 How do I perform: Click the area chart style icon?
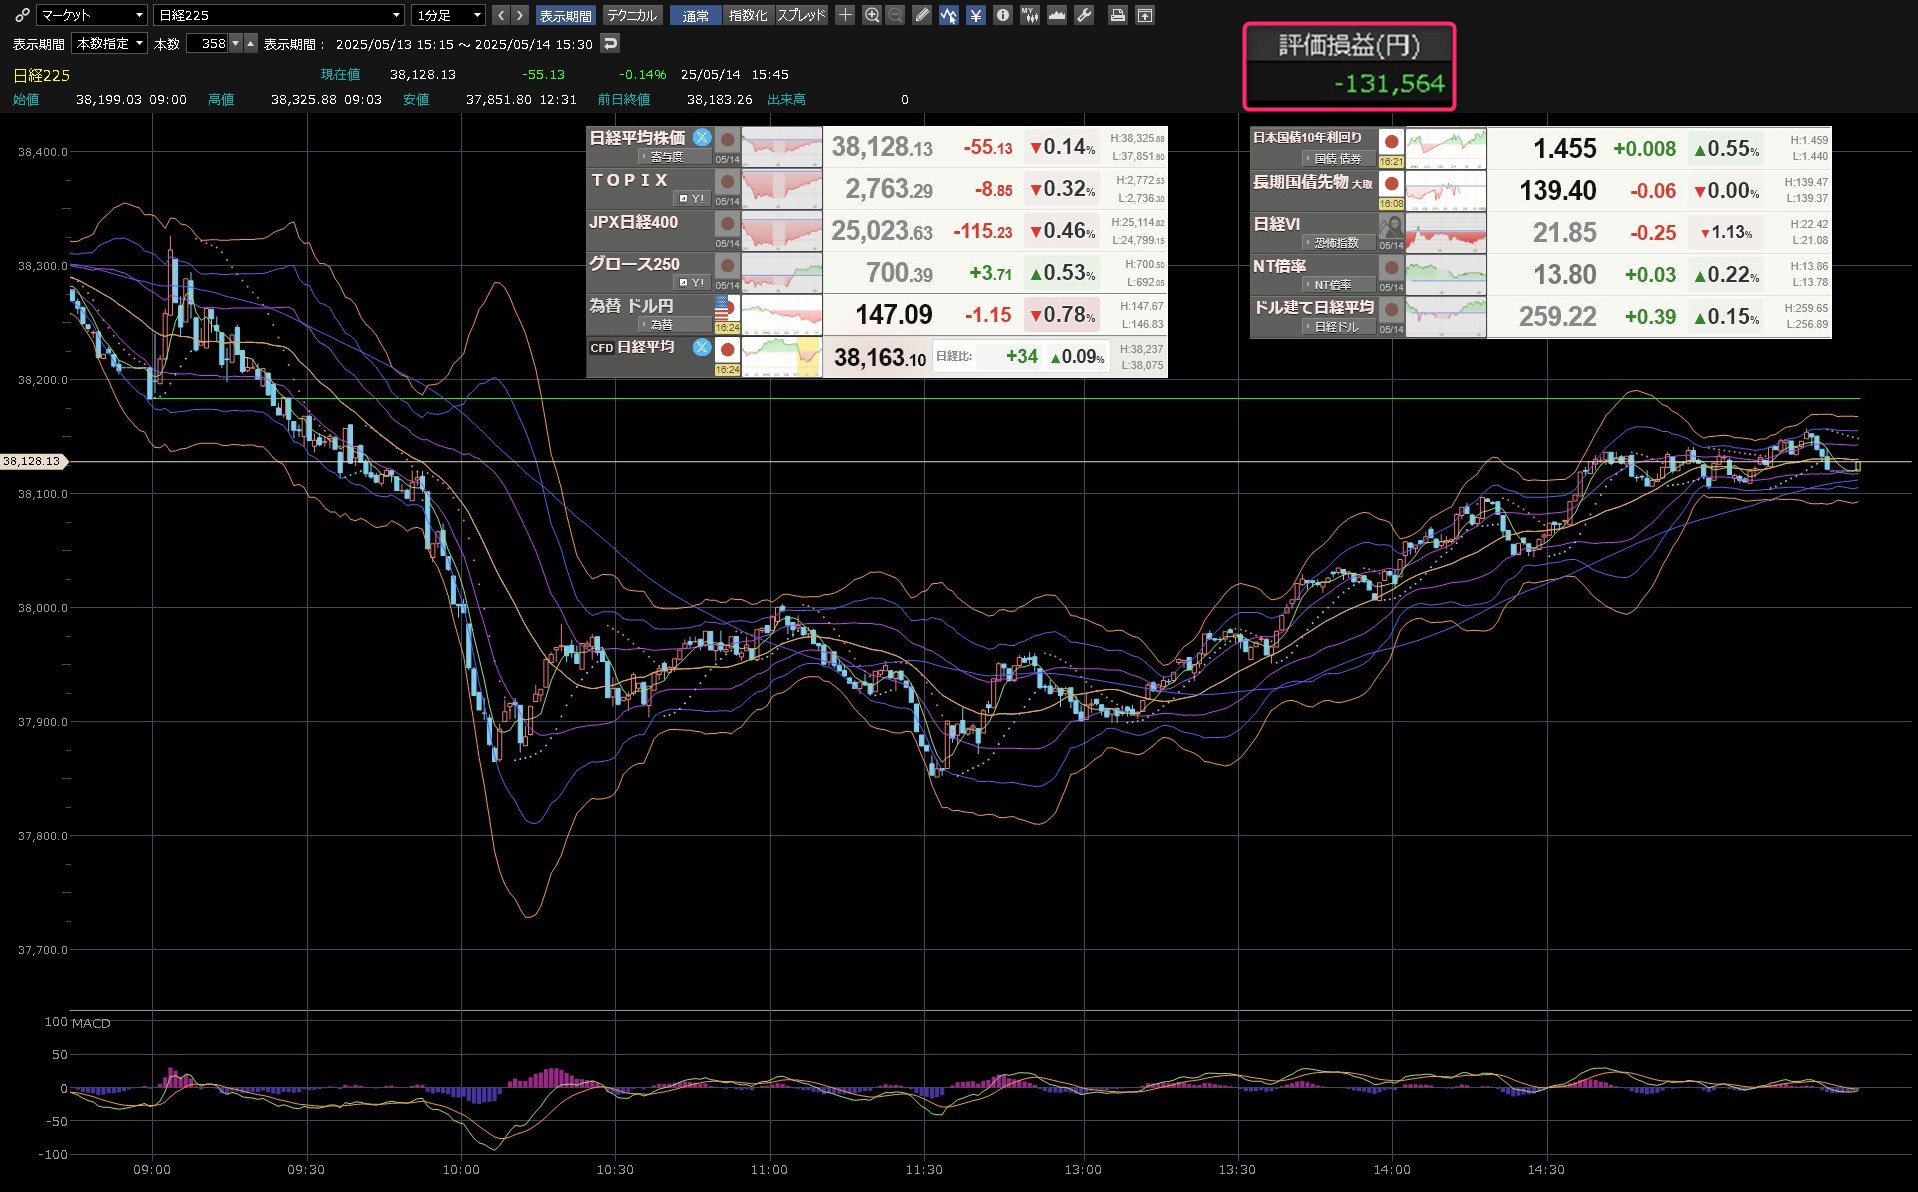(1057, 15)
